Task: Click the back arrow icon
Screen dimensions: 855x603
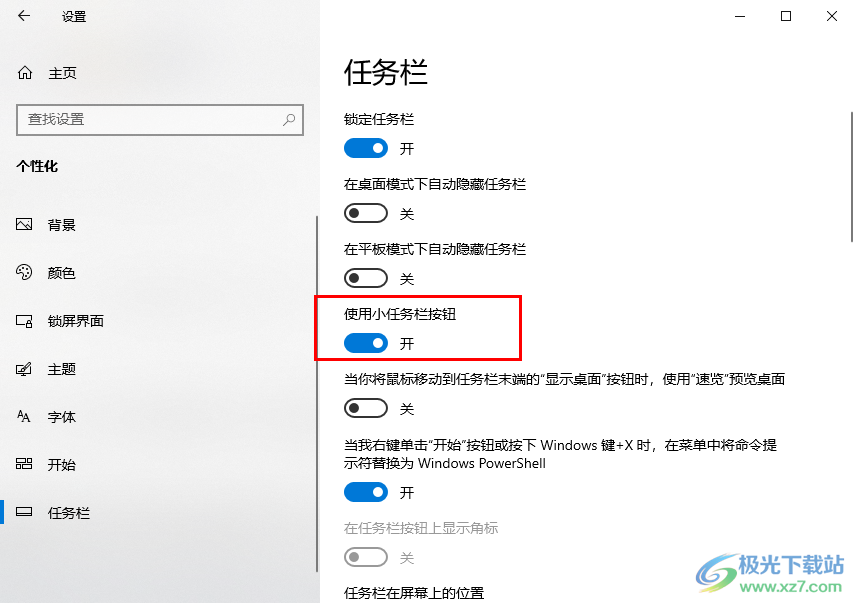Action: point(23,16)
